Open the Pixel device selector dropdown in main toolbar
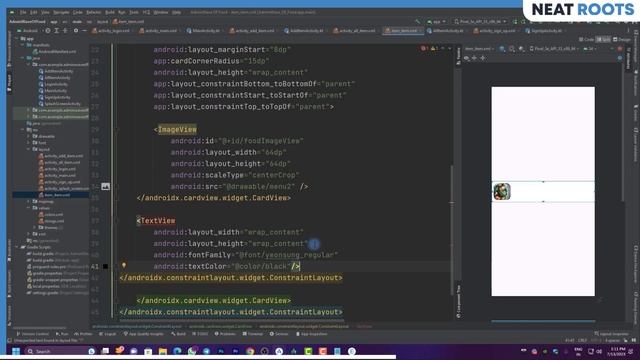Image resolution: width=640 pixels, height=360 pixels. 480,21
